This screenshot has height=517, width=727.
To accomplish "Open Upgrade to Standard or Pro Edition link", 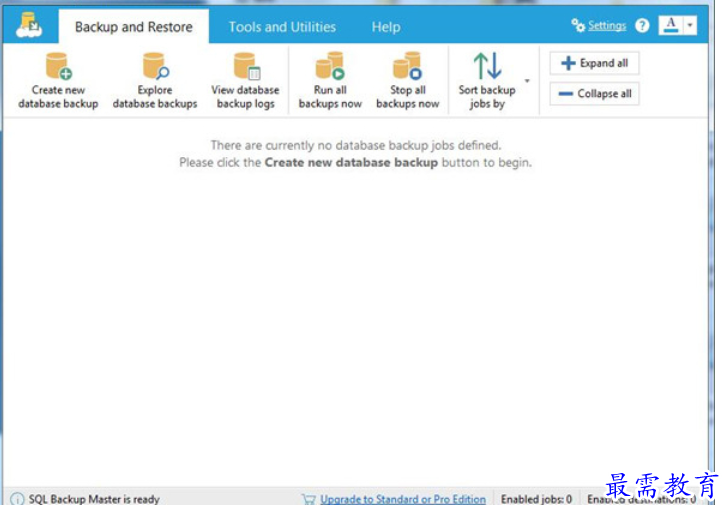I will [x=403, y=499].
